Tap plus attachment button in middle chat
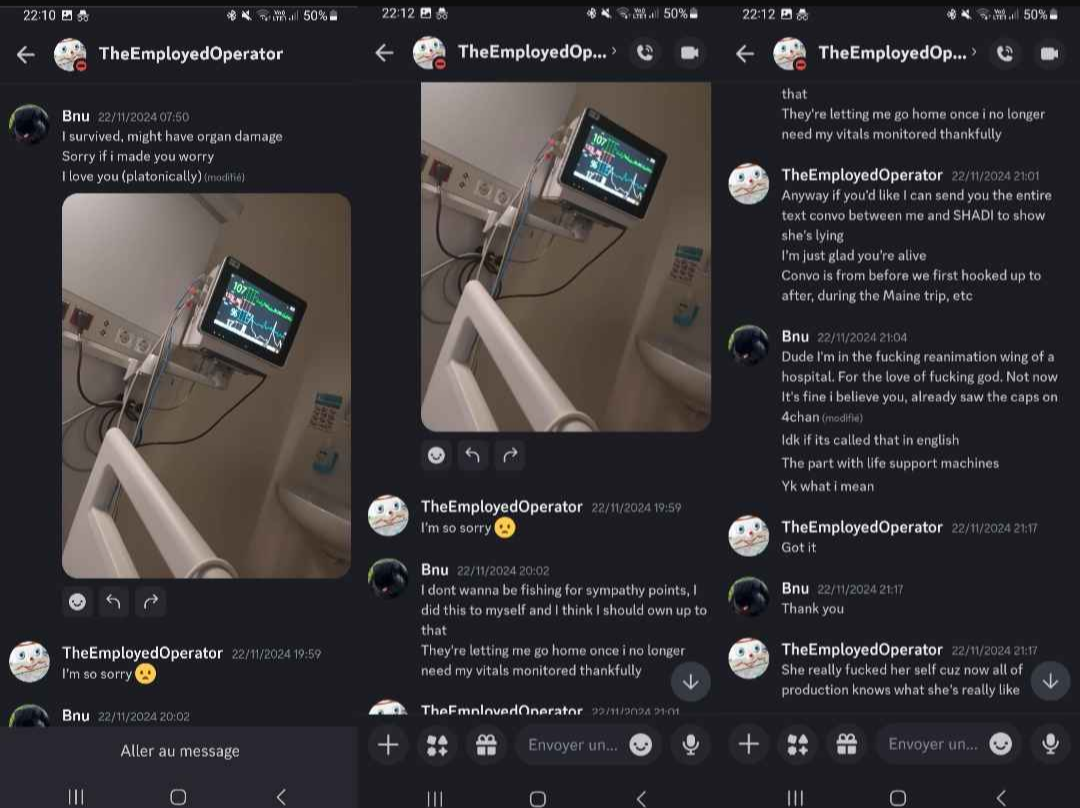1080x808 pixels. [388, 745]
